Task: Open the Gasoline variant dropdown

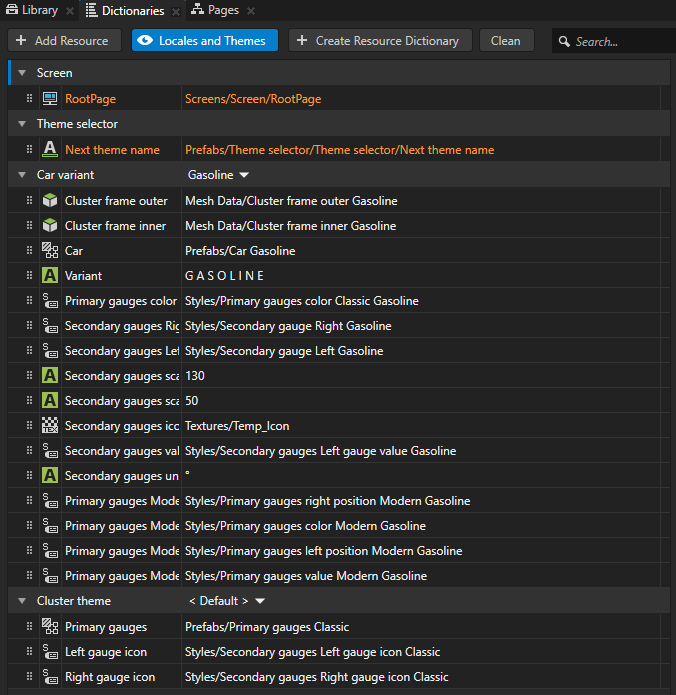Action: [x=218, y=175]
